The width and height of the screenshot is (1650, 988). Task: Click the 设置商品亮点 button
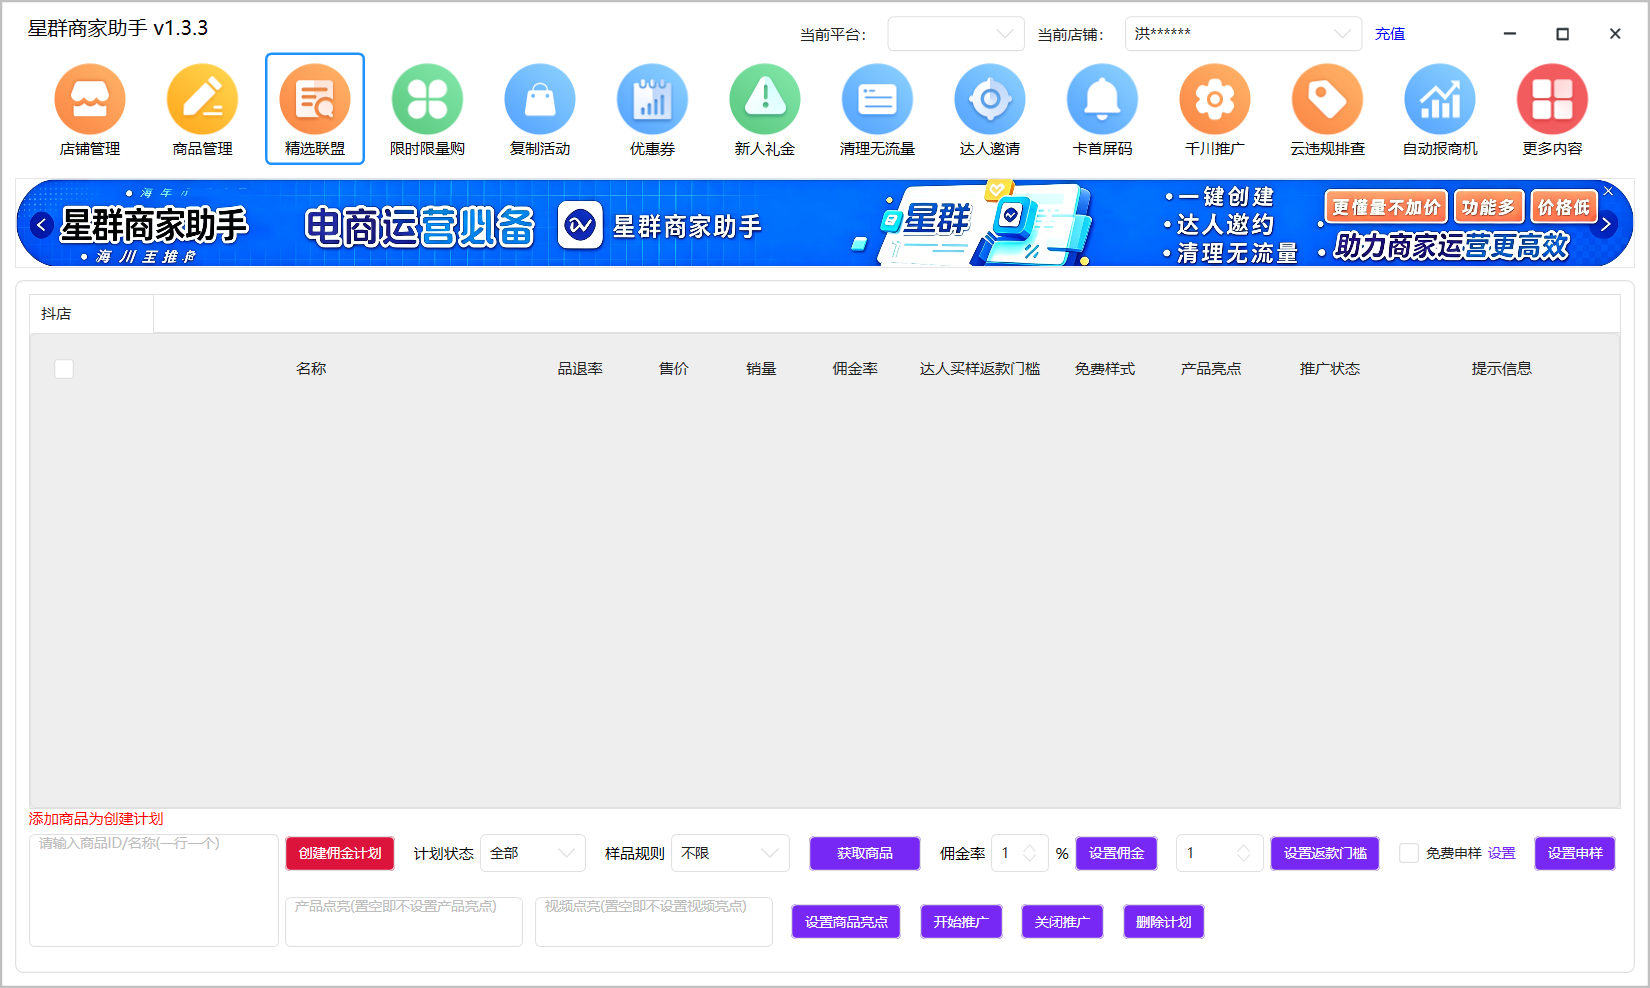point(846,922)
